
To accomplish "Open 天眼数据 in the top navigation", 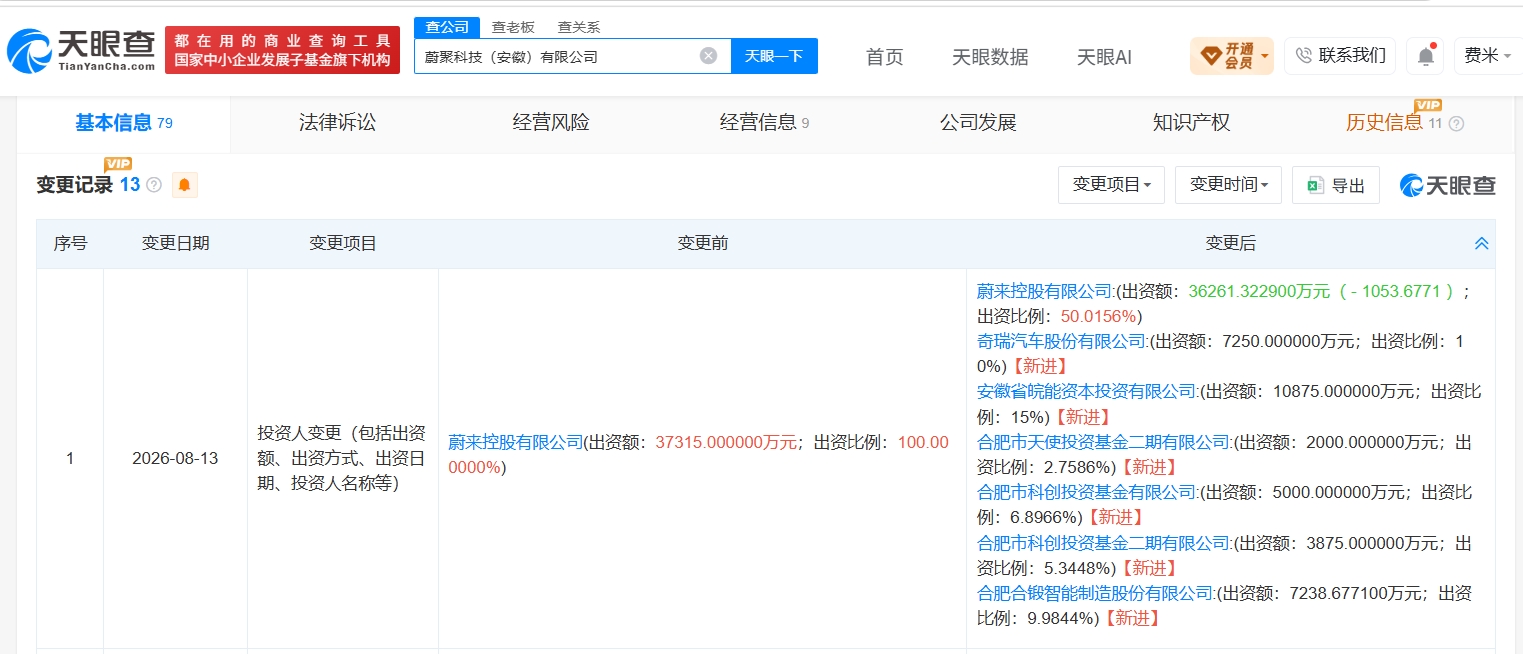I will (990, 57).
